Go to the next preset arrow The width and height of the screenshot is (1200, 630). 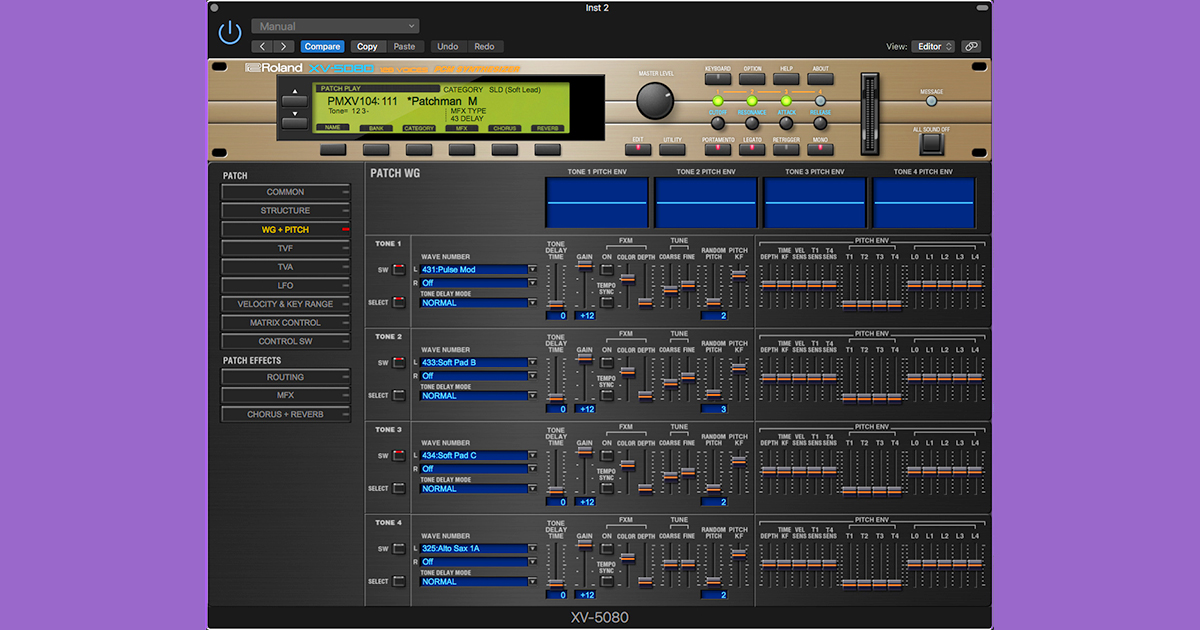[x=285, y=46]
